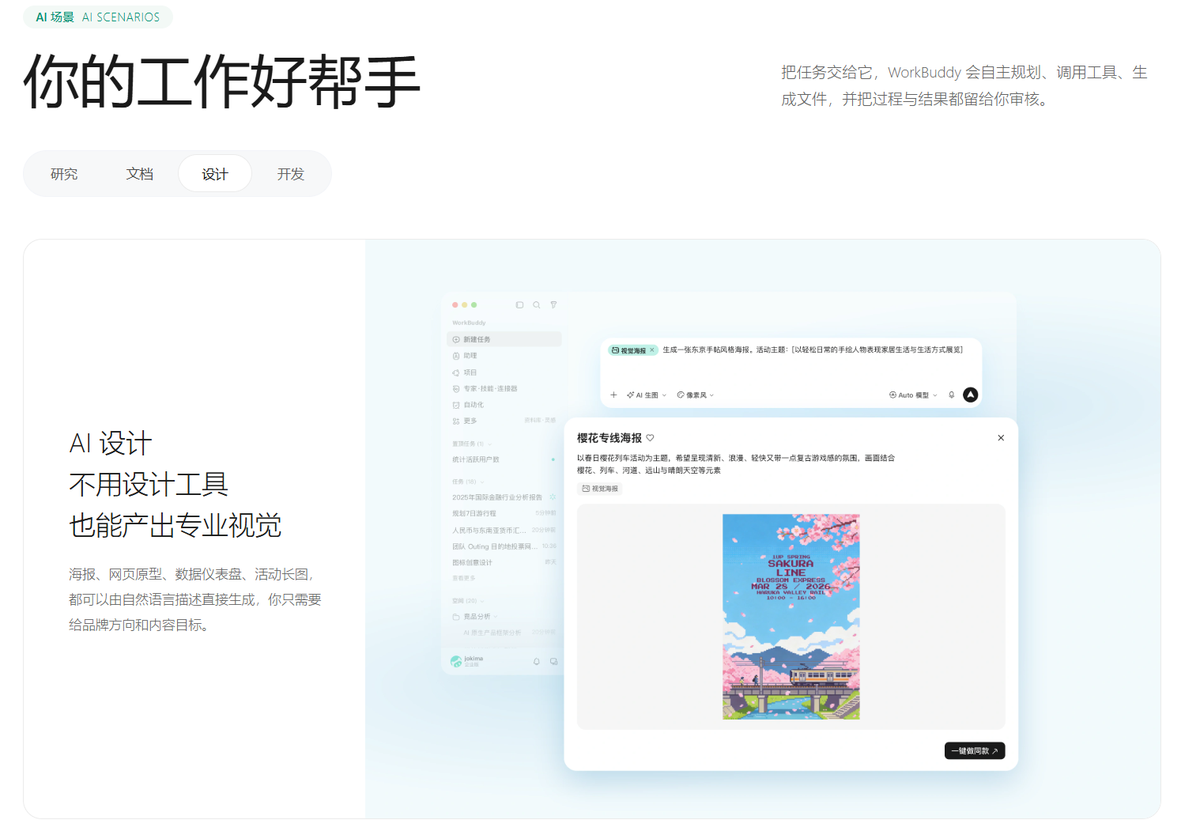The image size is (1200, 835).
Task: Switch to the 研究 tab
Action: [64, 174]
